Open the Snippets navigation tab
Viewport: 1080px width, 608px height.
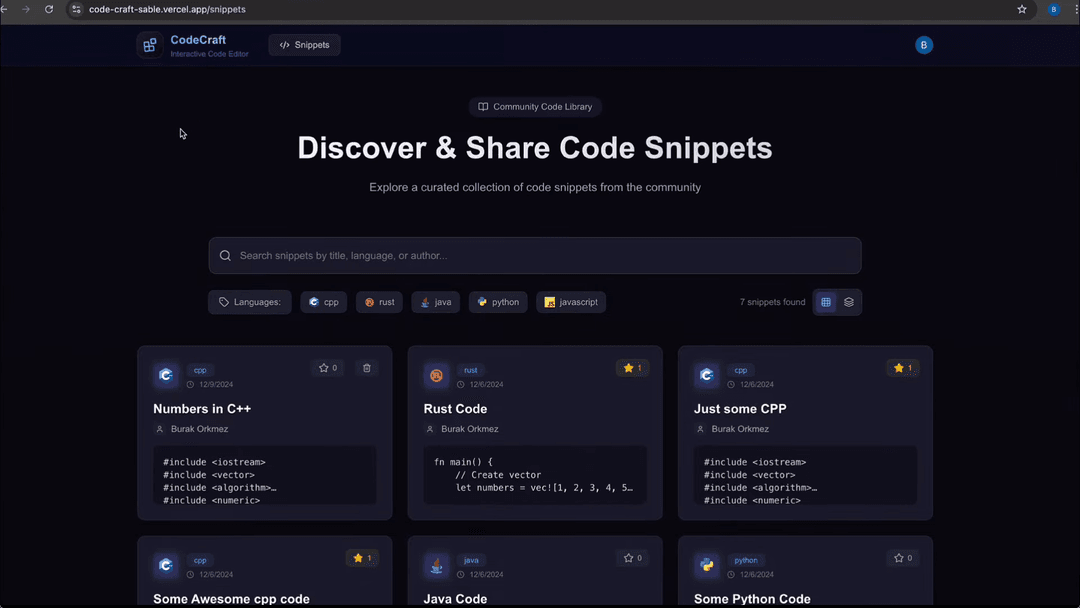coord(305,45)
